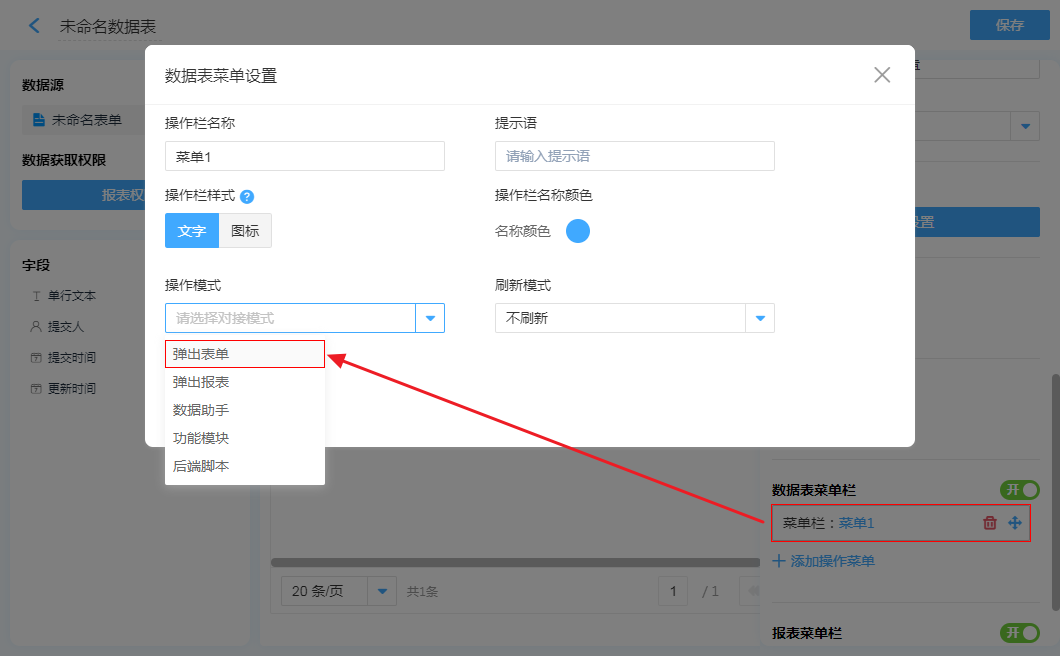Click the 未命名表单 document icon
Screen dimensions: 1060x656
(39, 120)
